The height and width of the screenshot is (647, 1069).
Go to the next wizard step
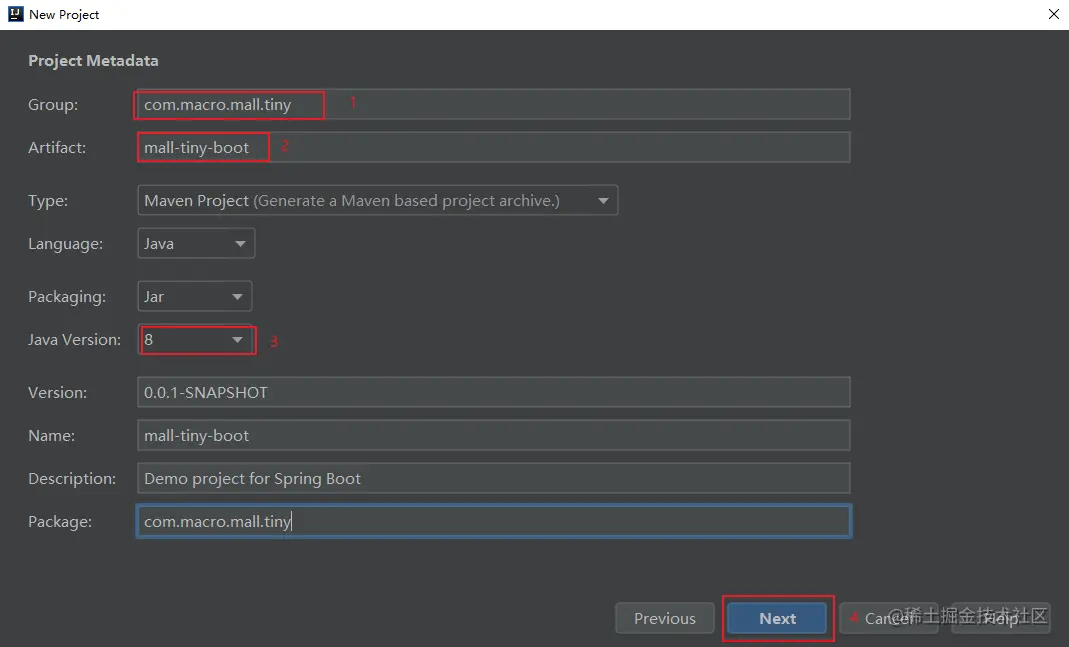click(x=777, y=618)
